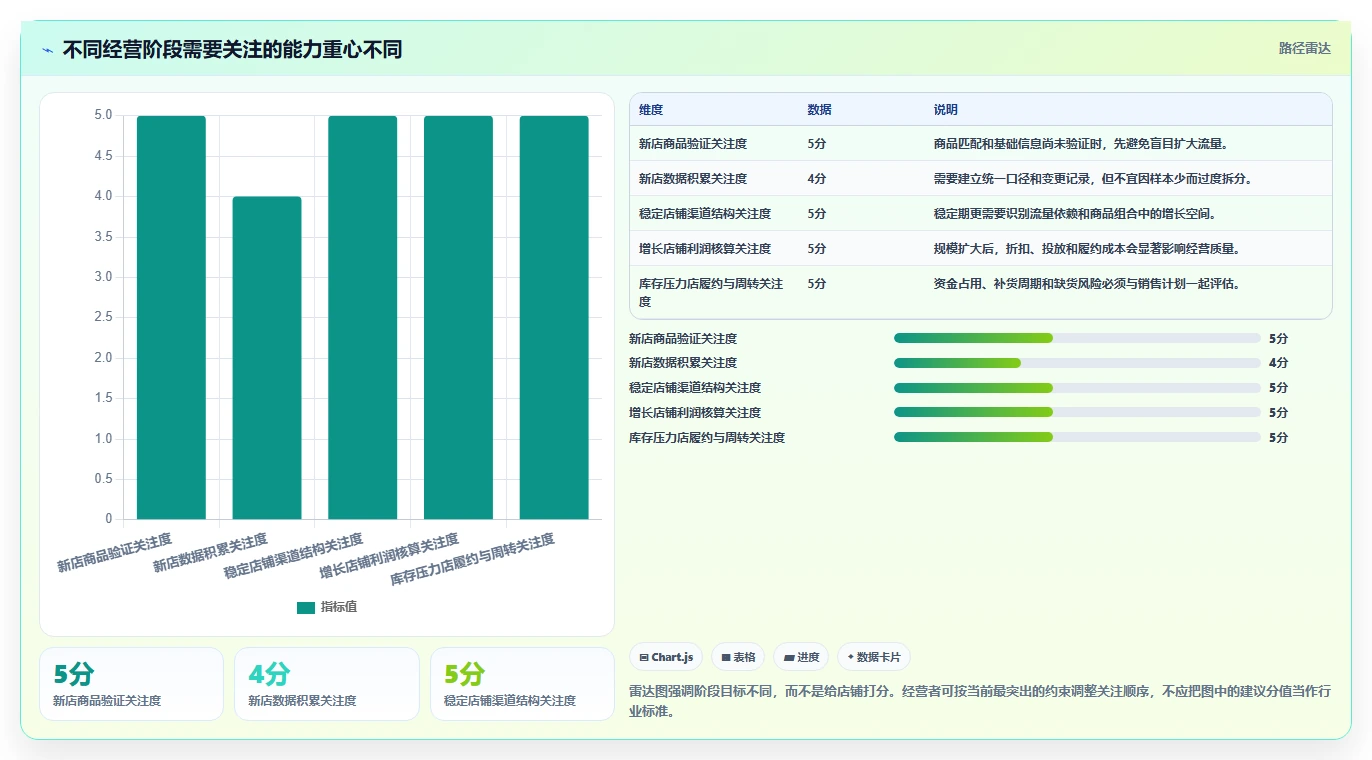Click the 库存压力店履约与周转关注度 progress bar
Viewport: 1372px width, 760px height.
[1077, 437]
